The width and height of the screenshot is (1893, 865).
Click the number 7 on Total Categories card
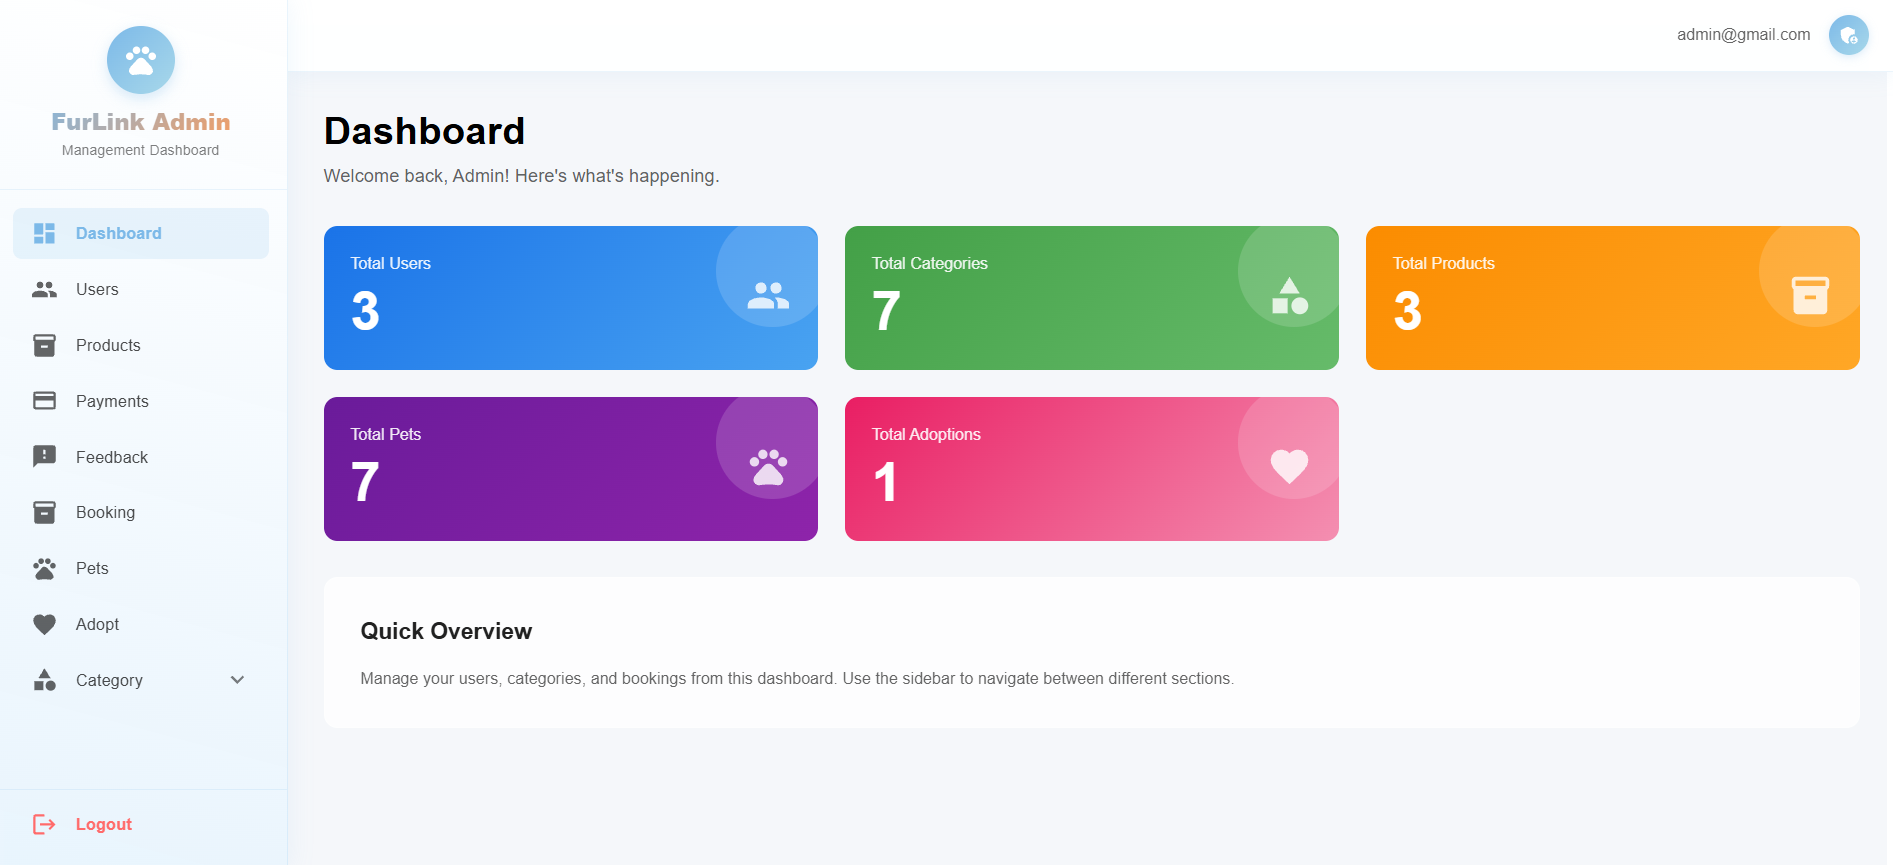[887, 311]
